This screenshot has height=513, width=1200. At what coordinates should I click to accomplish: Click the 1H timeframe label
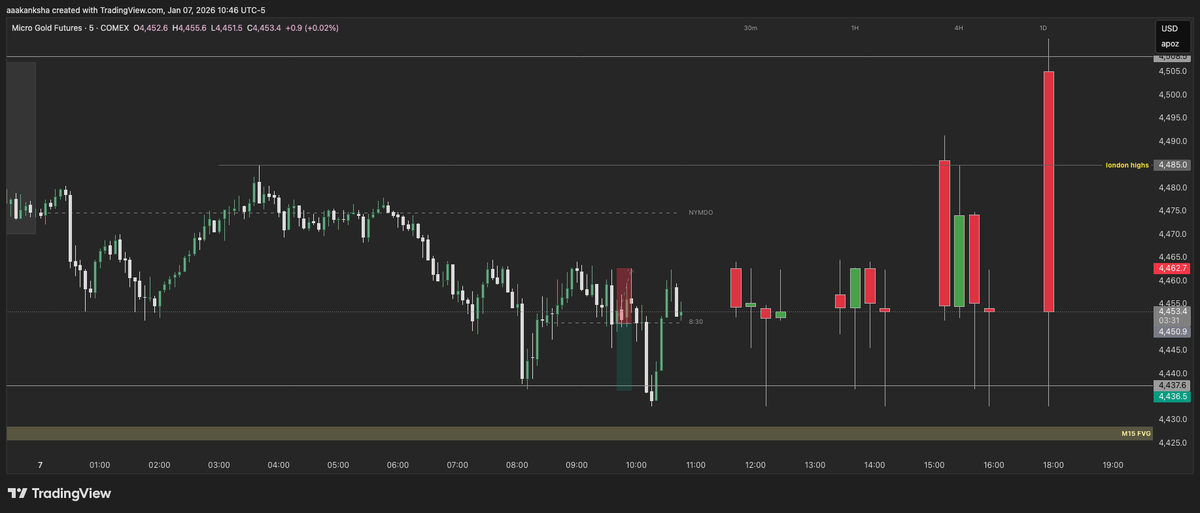(855, 28)
